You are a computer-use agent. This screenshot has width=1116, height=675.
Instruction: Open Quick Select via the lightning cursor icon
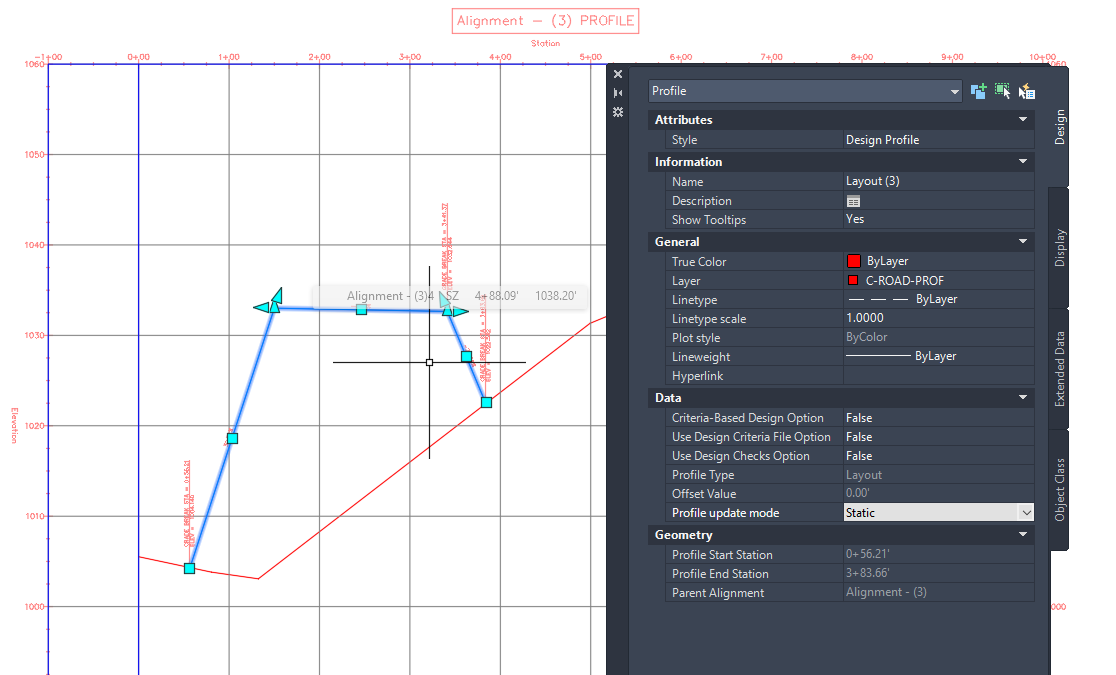pyautogui.click(x=1026, y=91)
